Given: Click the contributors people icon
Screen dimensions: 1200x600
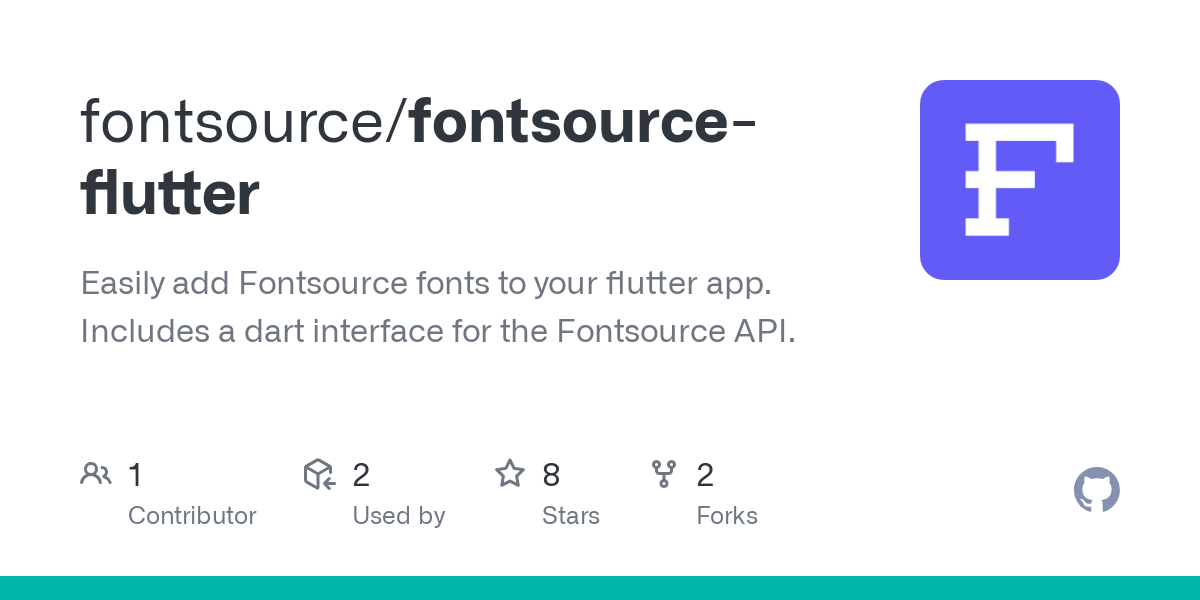Looking at the screenshot, I should pos(96,474).
